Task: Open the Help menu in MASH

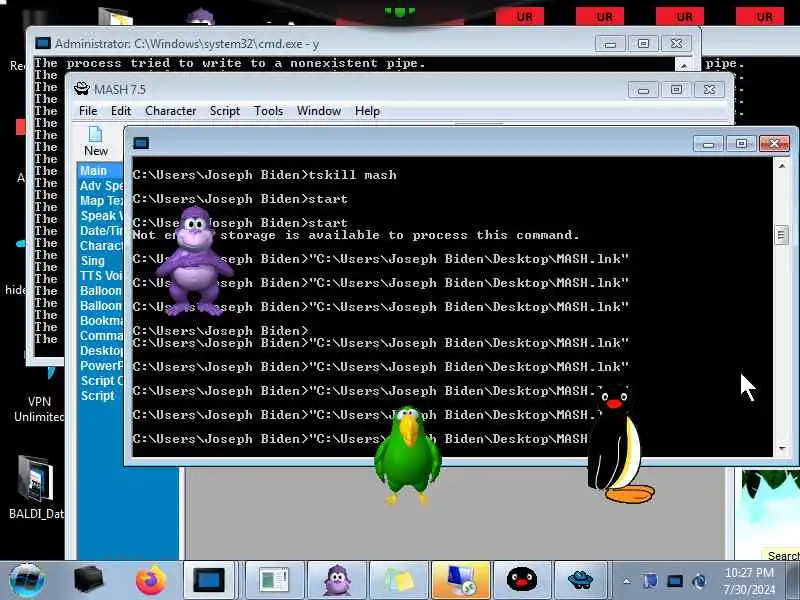Action: [367, 111]
